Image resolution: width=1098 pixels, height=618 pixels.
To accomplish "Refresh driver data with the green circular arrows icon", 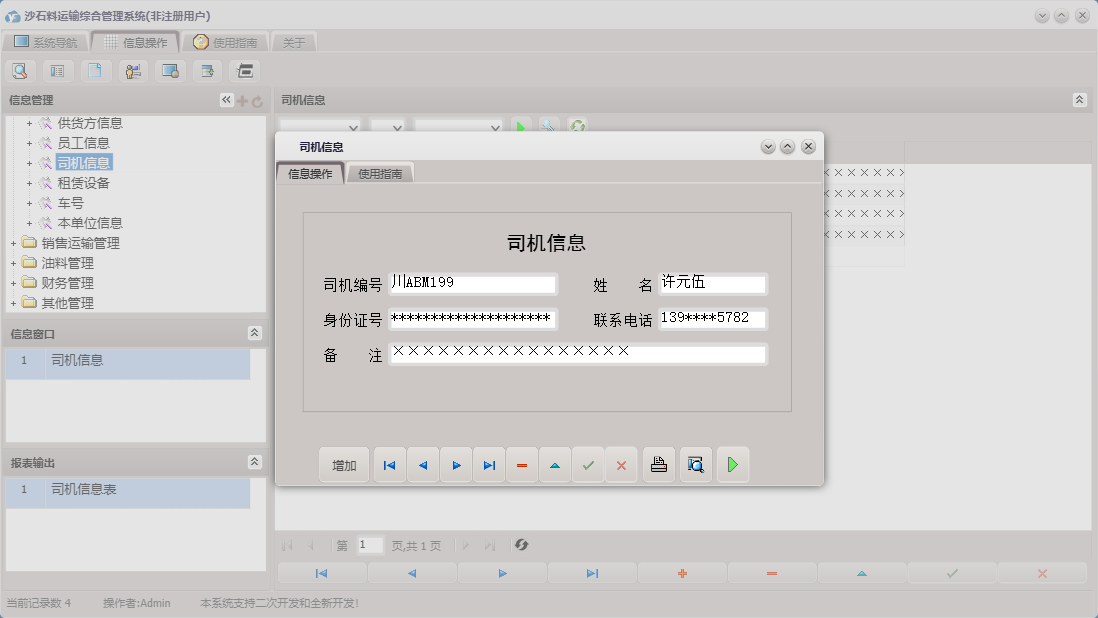I will [576, 126].
